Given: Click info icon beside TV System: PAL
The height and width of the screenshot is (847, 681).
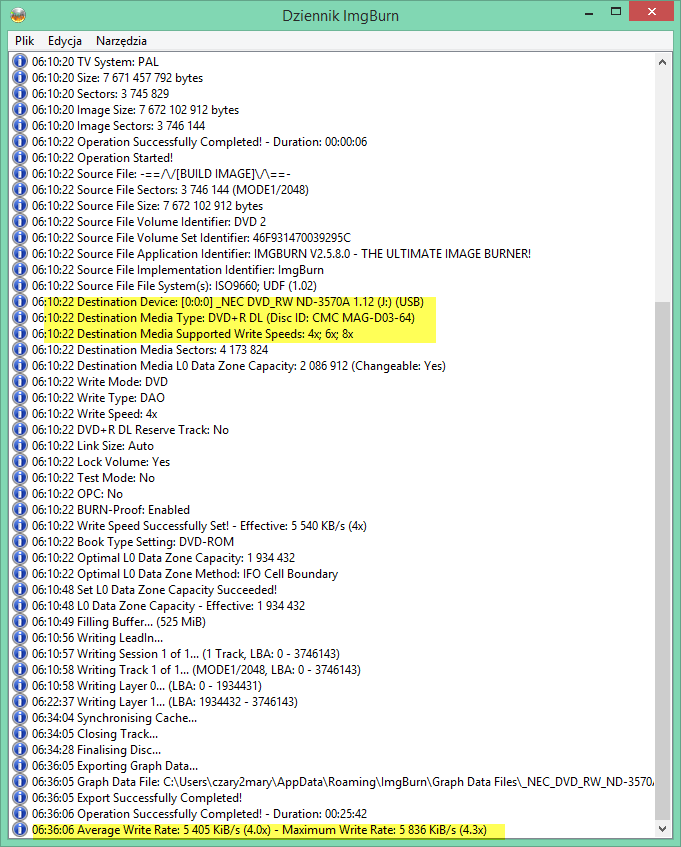Looking at the screenshot, I should click(x=20, y=62).
